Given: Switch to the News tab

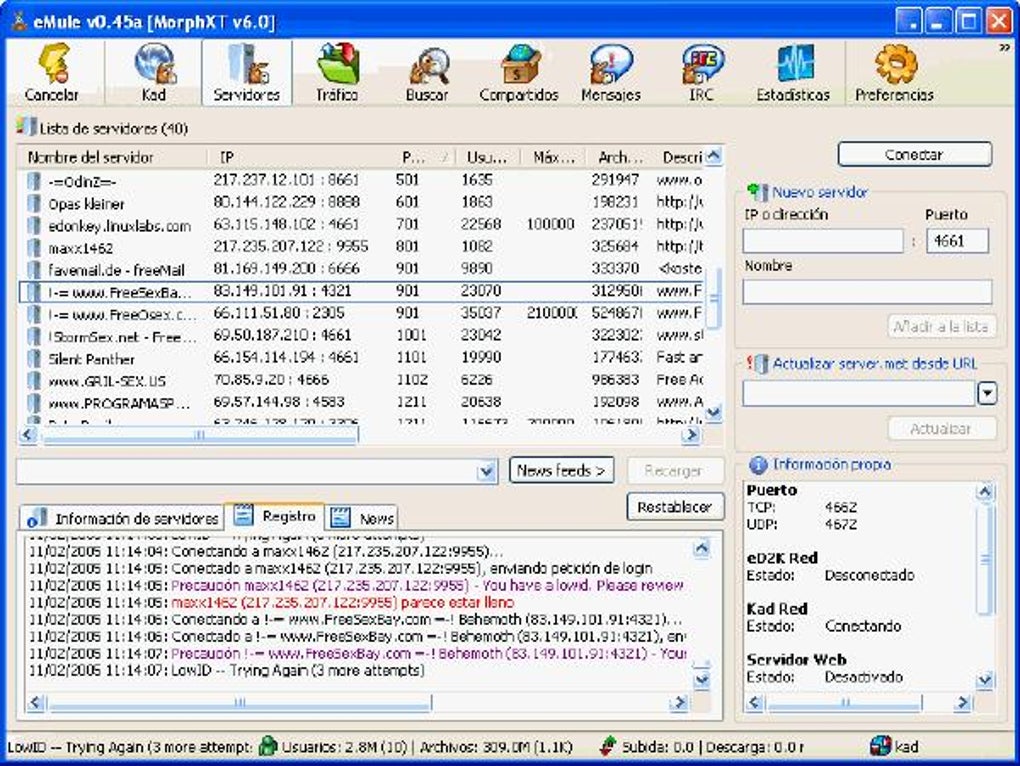Looking at the screenshot, I should 362,518.
